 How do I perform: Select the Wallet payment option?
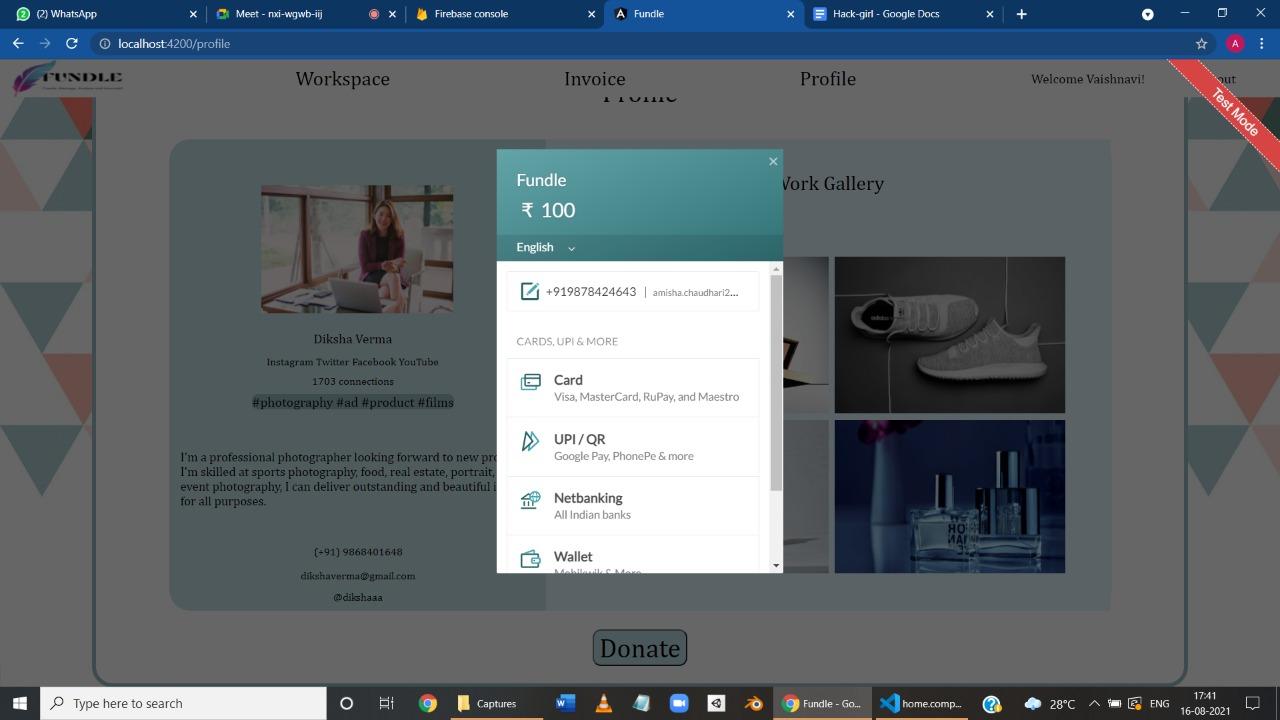click(x=633, y=555)
